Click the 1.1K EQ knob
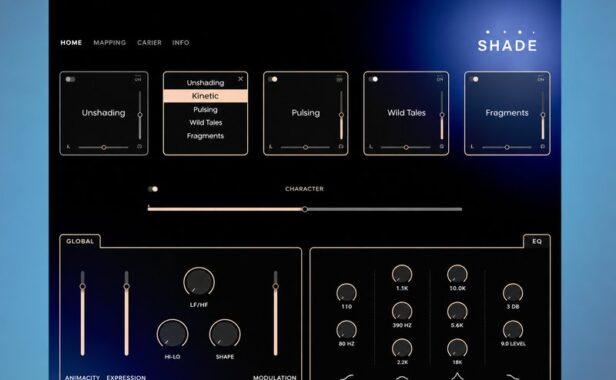 402,274
